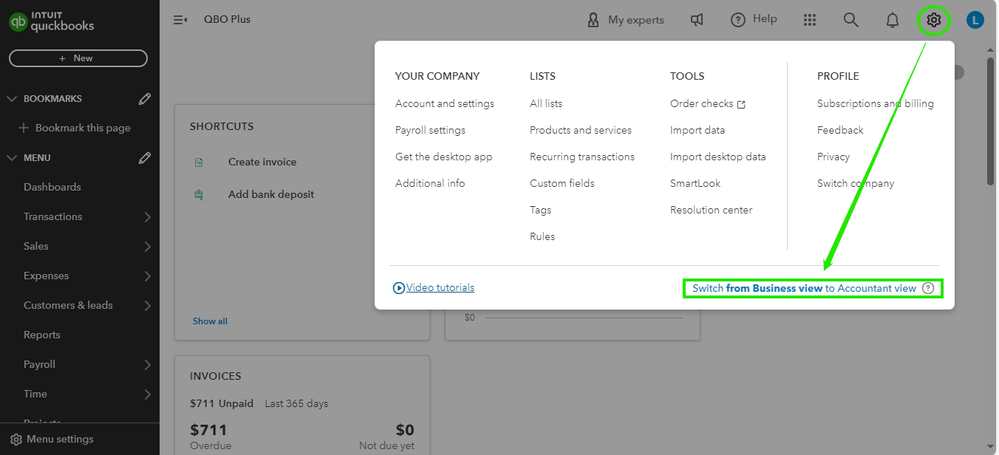Open the apps grid icon
This screenshot has height=455, width=999.
[810, 20]
